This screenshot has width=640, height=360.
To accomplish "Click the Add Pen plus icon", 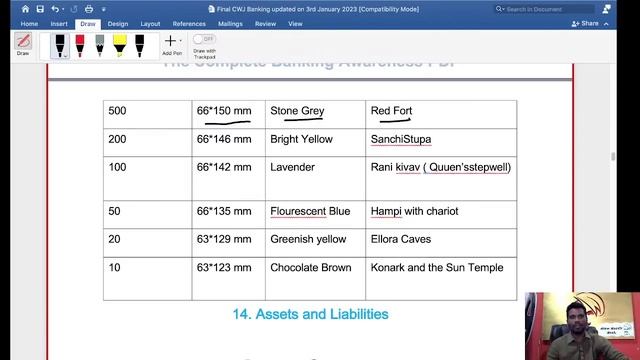I will (x=170, y=41).
